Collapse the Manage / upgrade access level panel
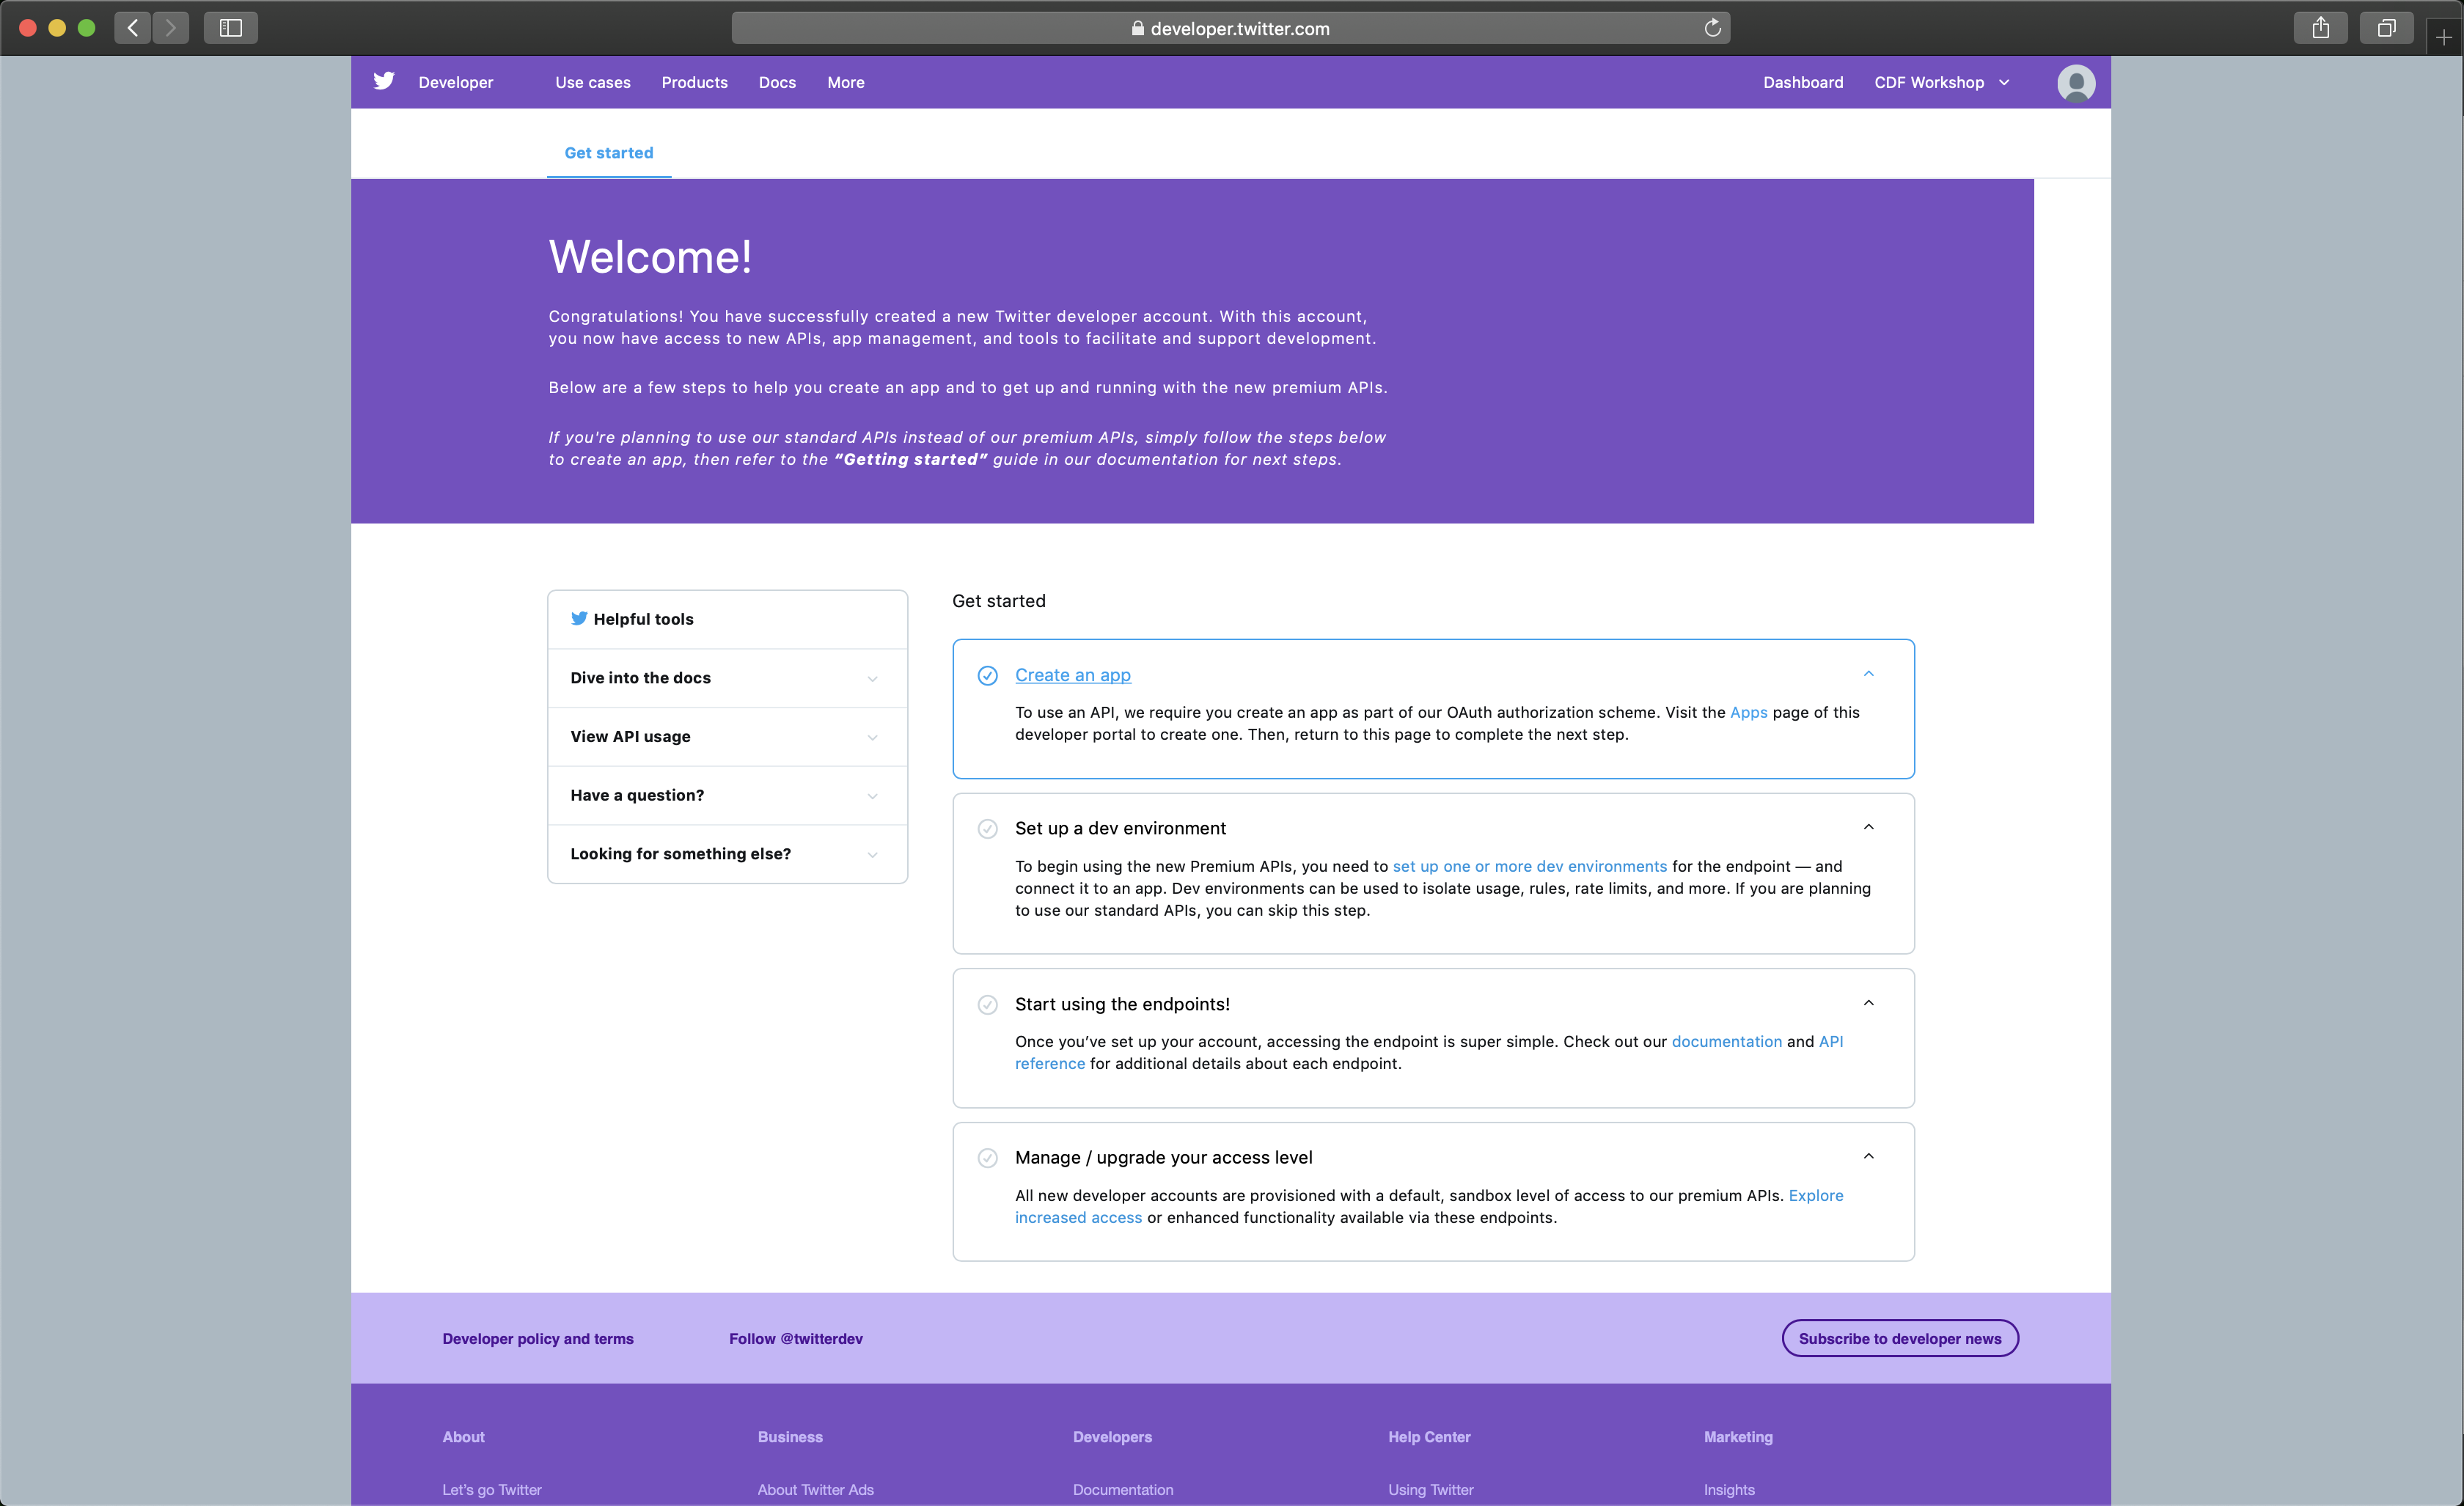This screenshot has height=1506, width=2464. click(1868, 1157)
